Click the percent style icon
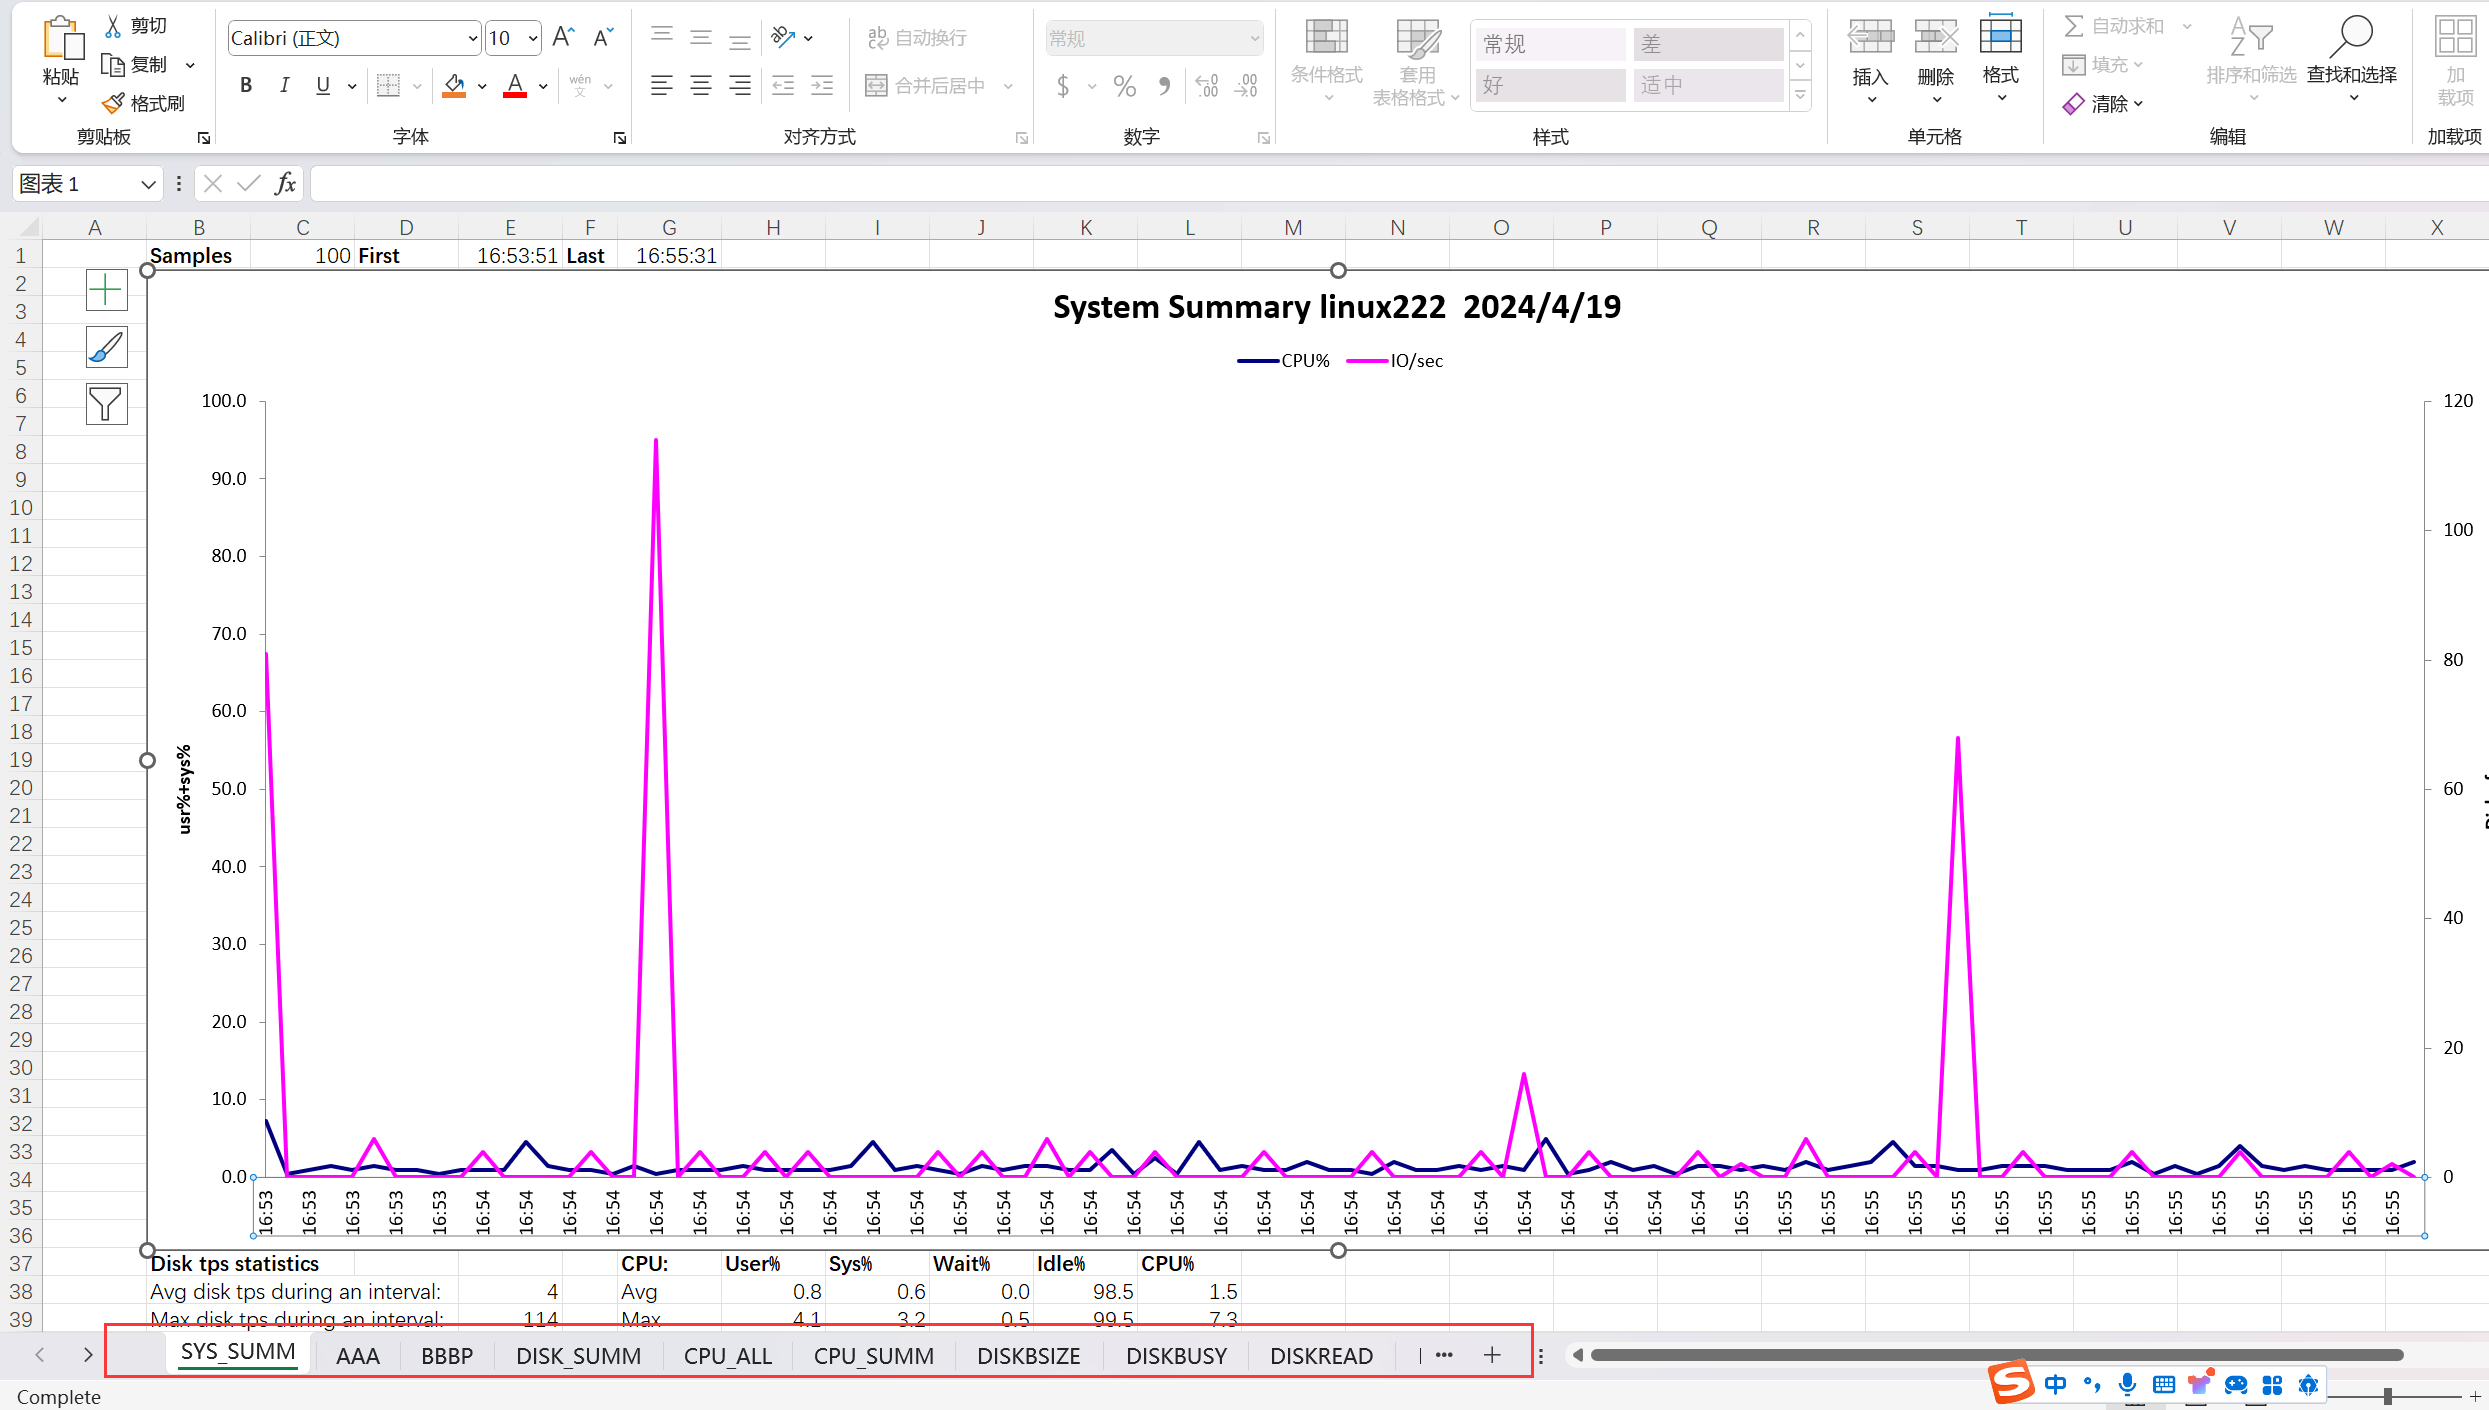The image size is (2489, 1410). click(1124, 86)
